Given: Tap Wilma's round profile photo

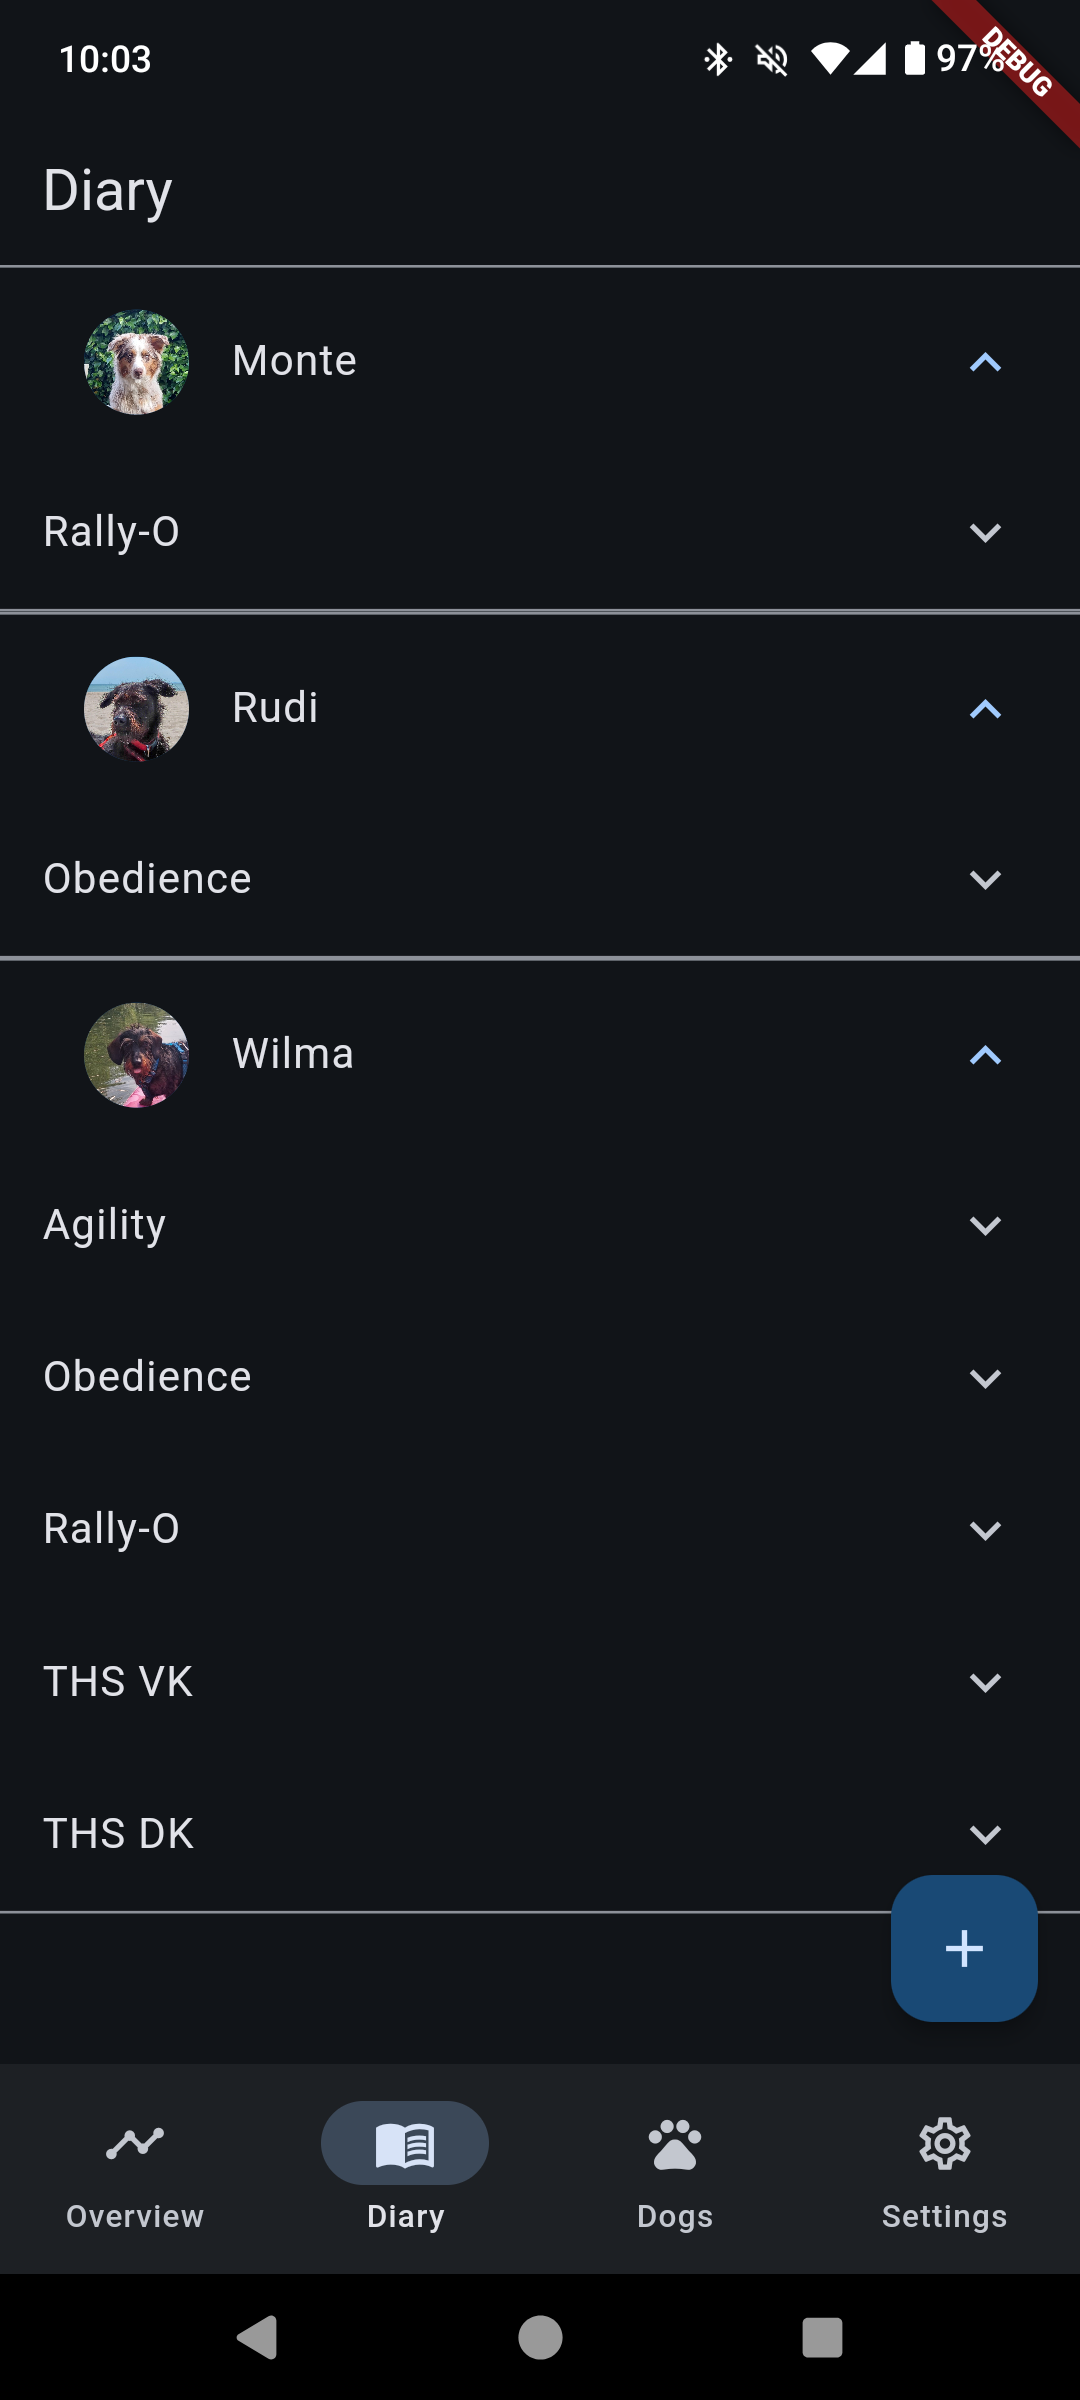Looking at the screenshot, I should 137,1055.
